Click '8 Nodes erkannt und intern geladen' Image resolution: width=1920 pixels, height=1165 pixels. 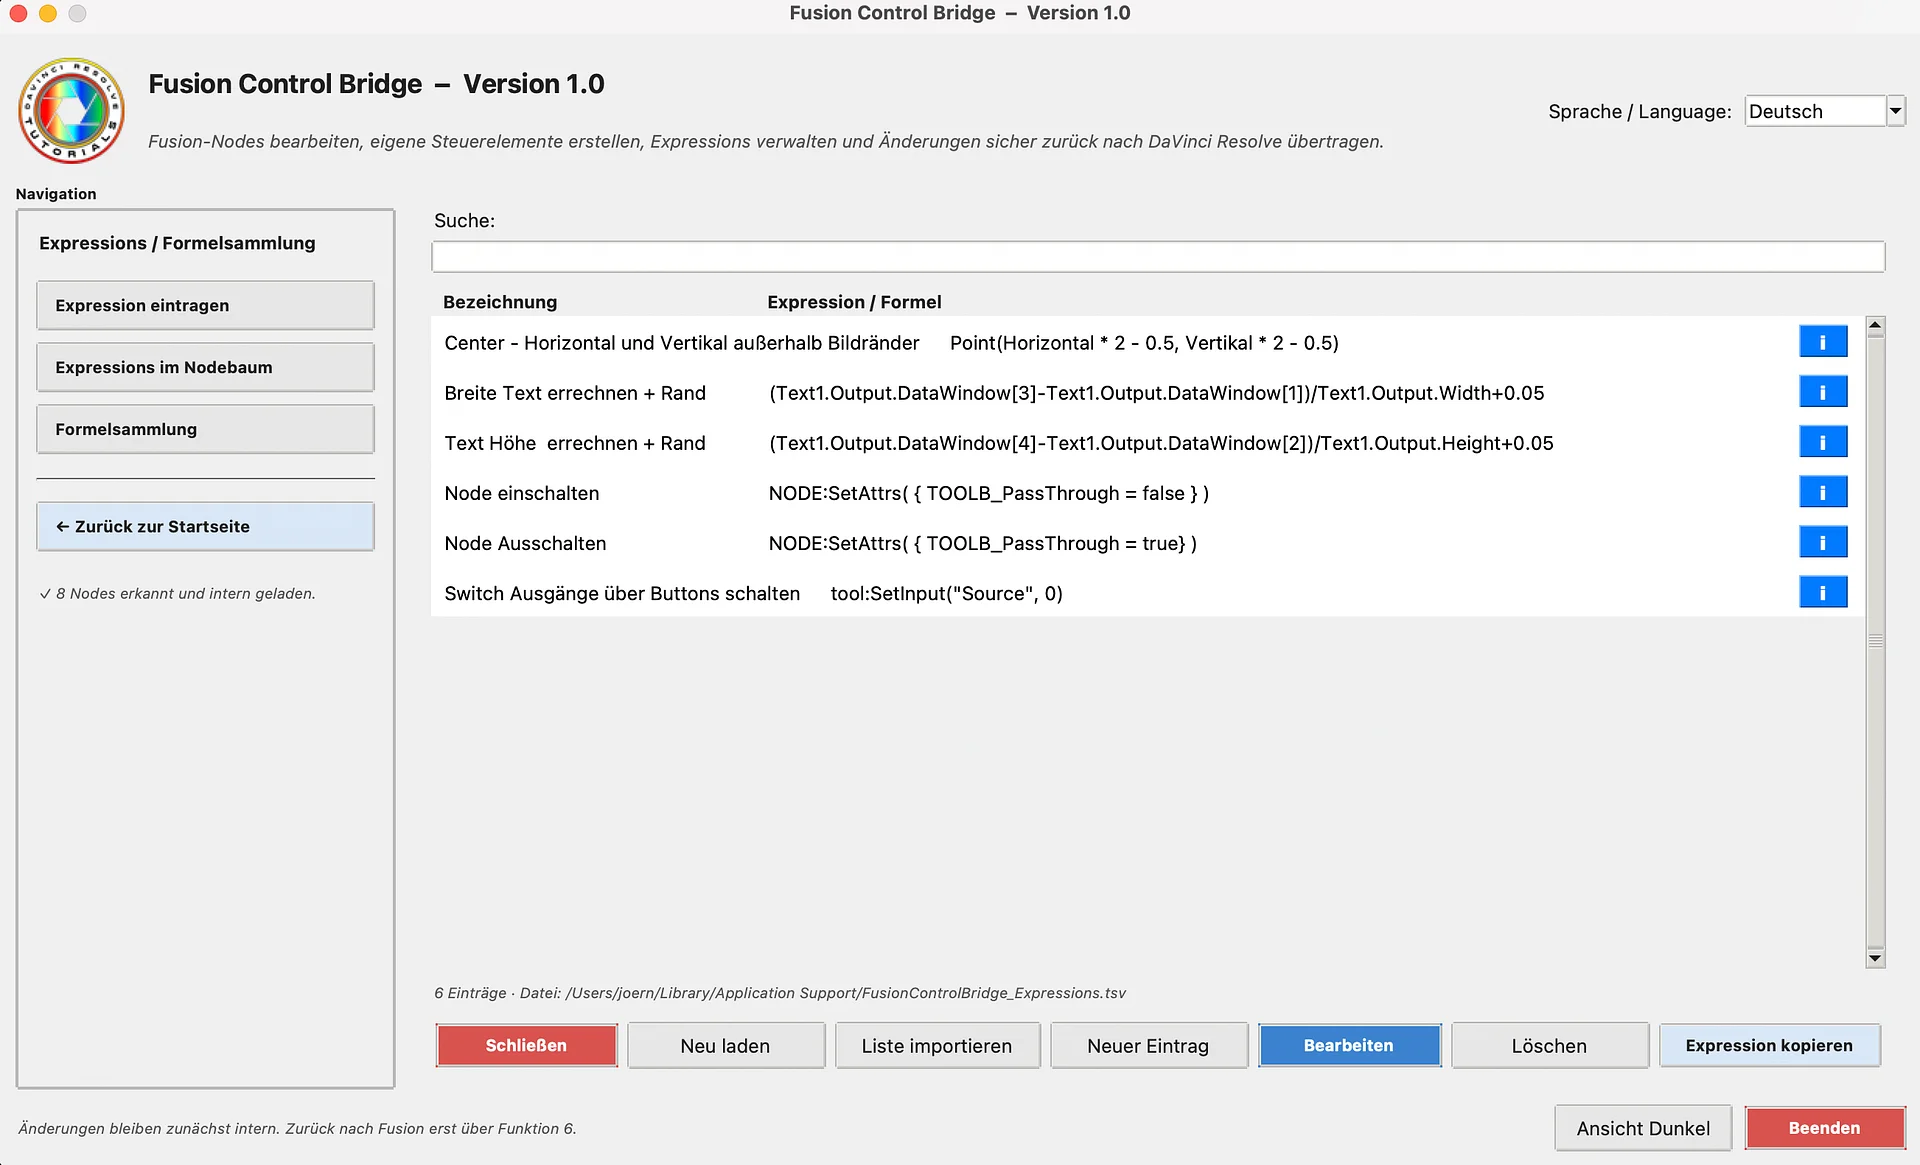pos(178,593)
